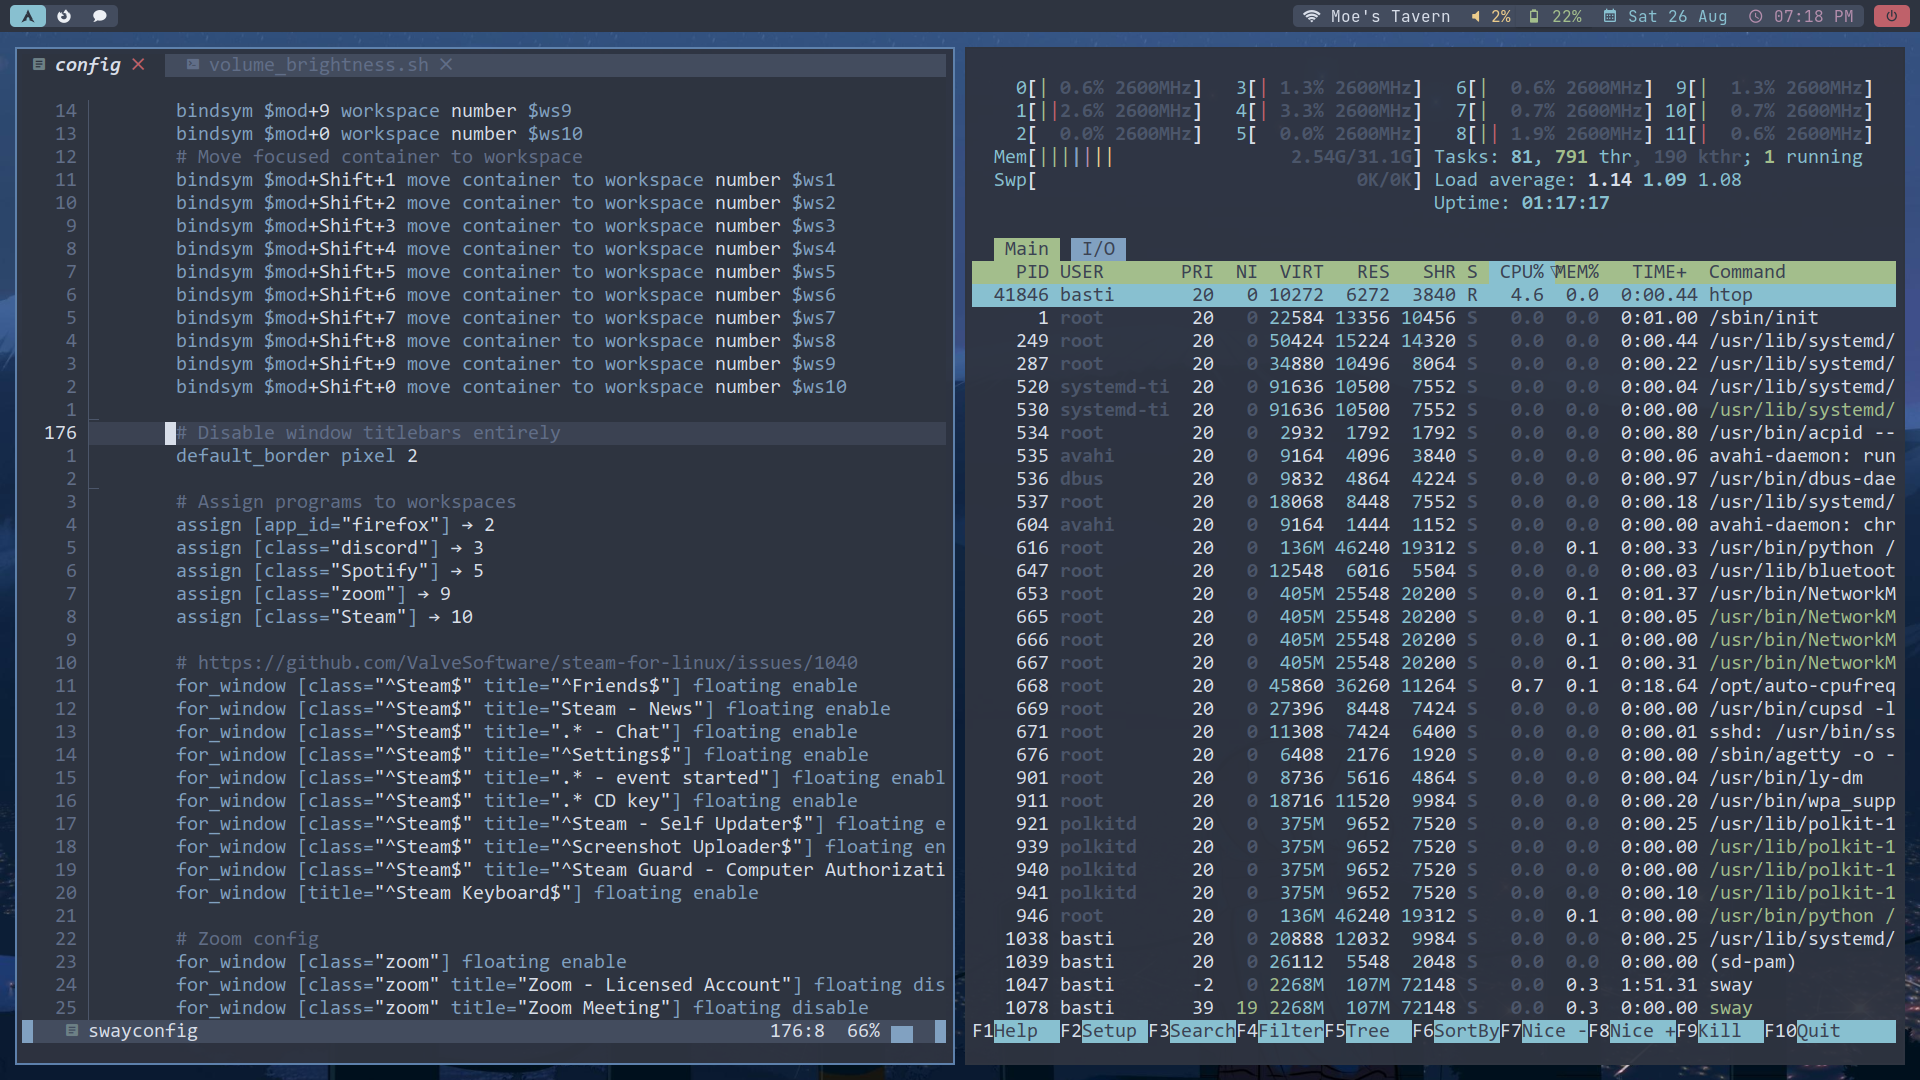Click the red power button
1920x1080 pixels.
click(x=1891, y=16)
